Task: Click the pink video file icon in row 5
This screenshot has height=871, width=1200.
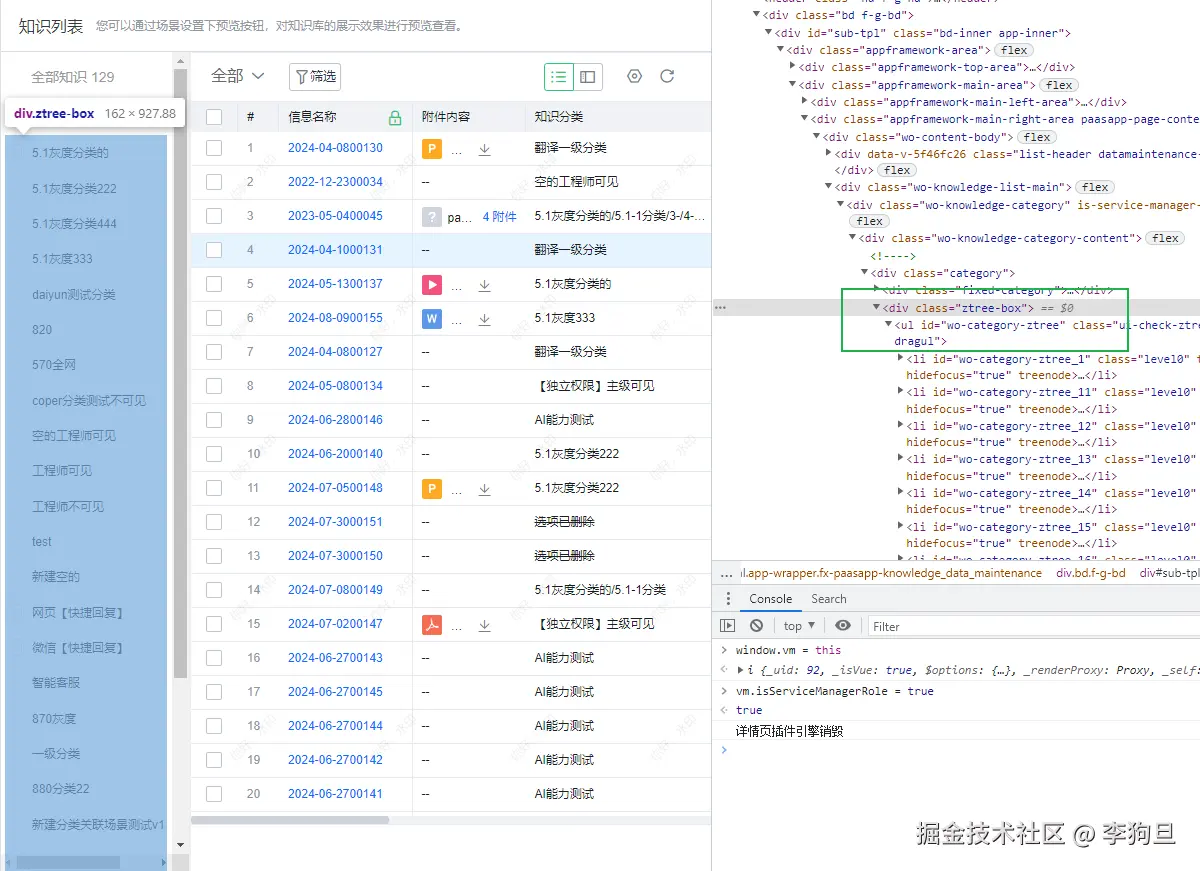Action: click(x=431, y=285)
